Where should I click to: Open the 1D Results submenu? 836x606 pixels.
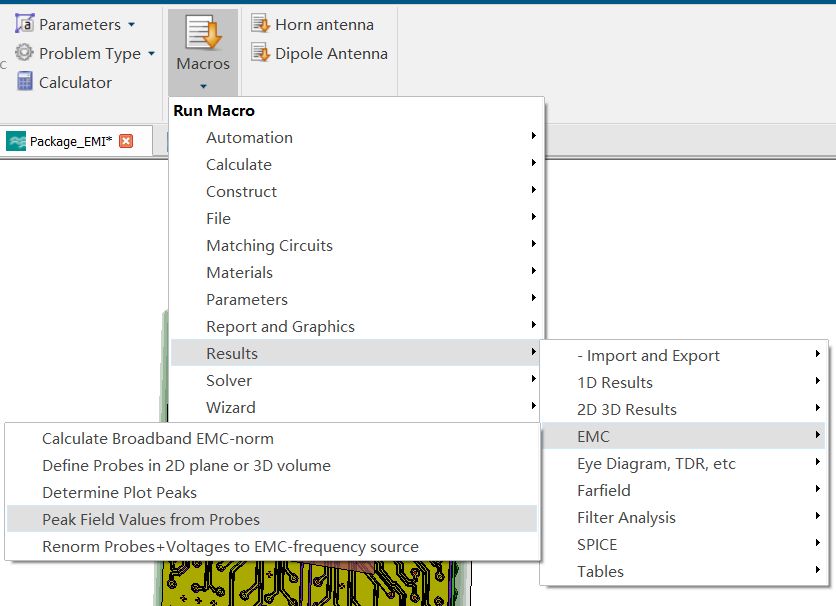(x=684, y=382)
